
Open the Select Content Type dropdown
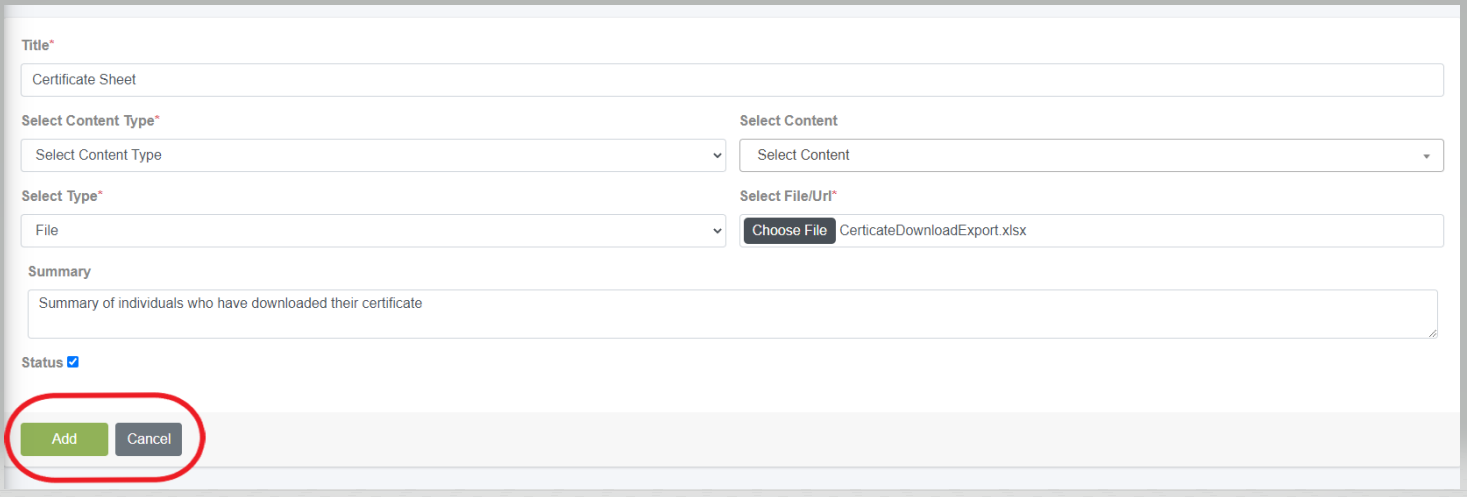click(x=373, y=155)
